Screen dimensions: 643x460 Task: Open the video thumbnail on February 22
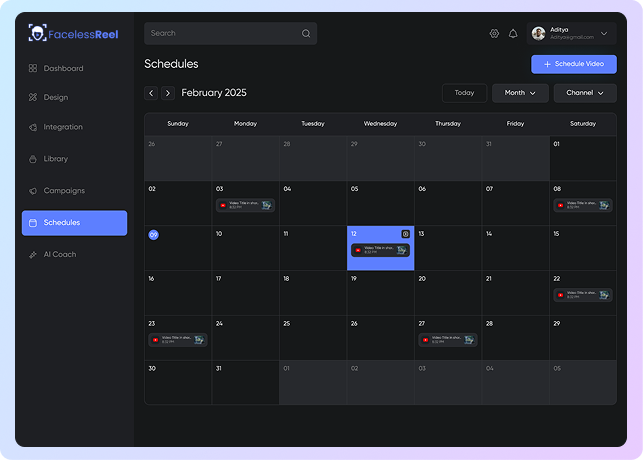point(603,295)
